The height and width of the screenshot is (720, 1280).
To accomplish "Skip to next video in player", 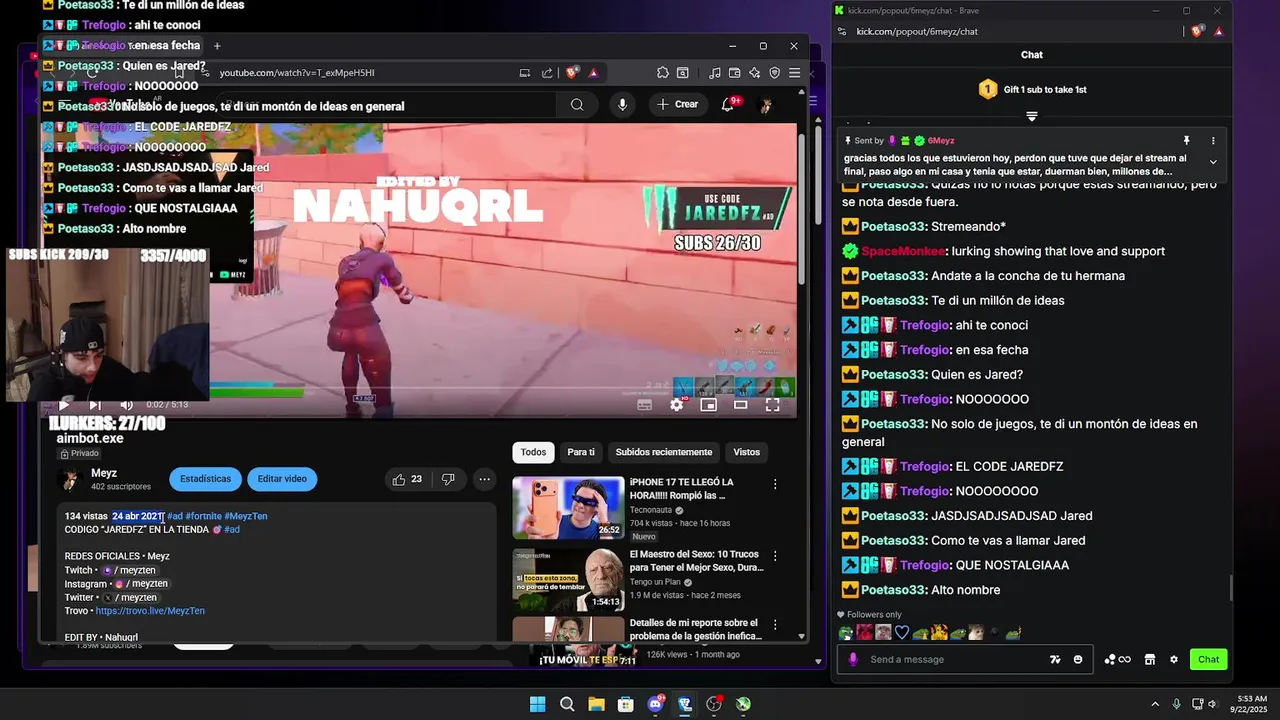I will [95, 405].
